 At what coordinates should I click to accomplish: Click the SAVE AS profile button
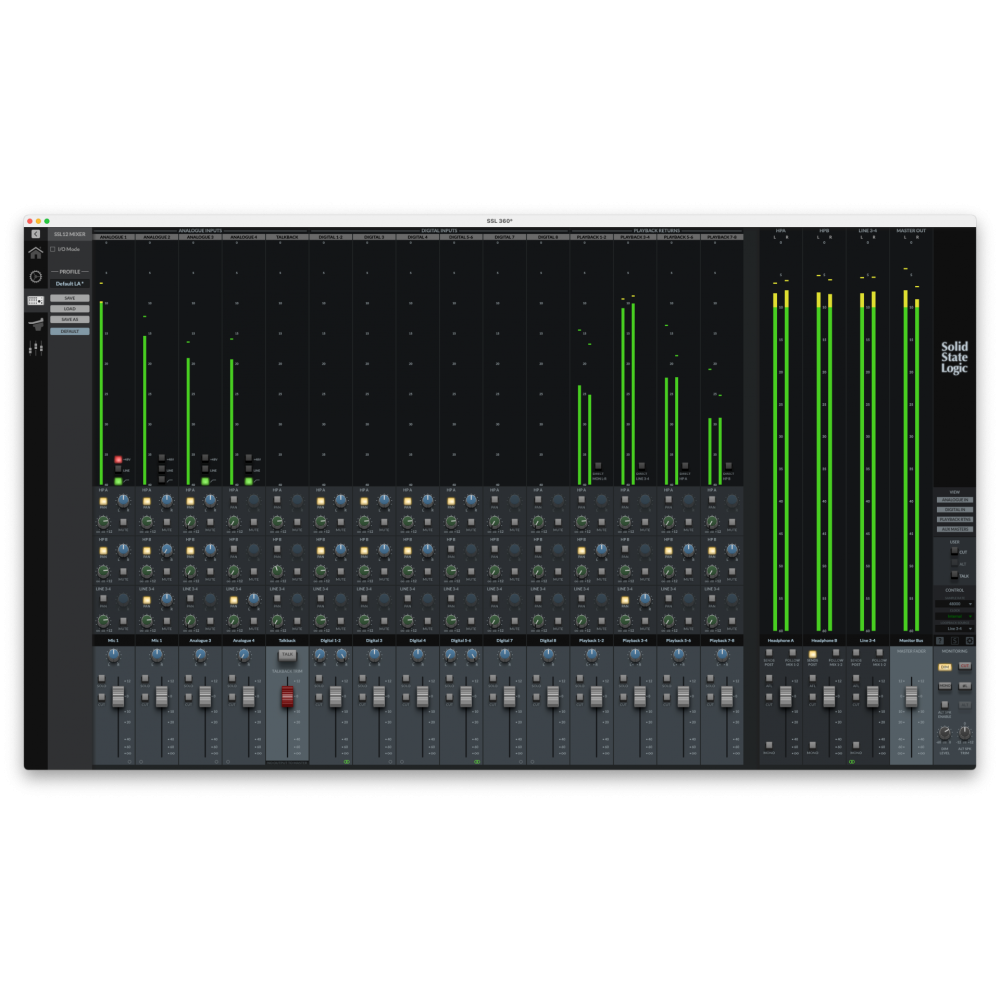click(x=70, y=320)
